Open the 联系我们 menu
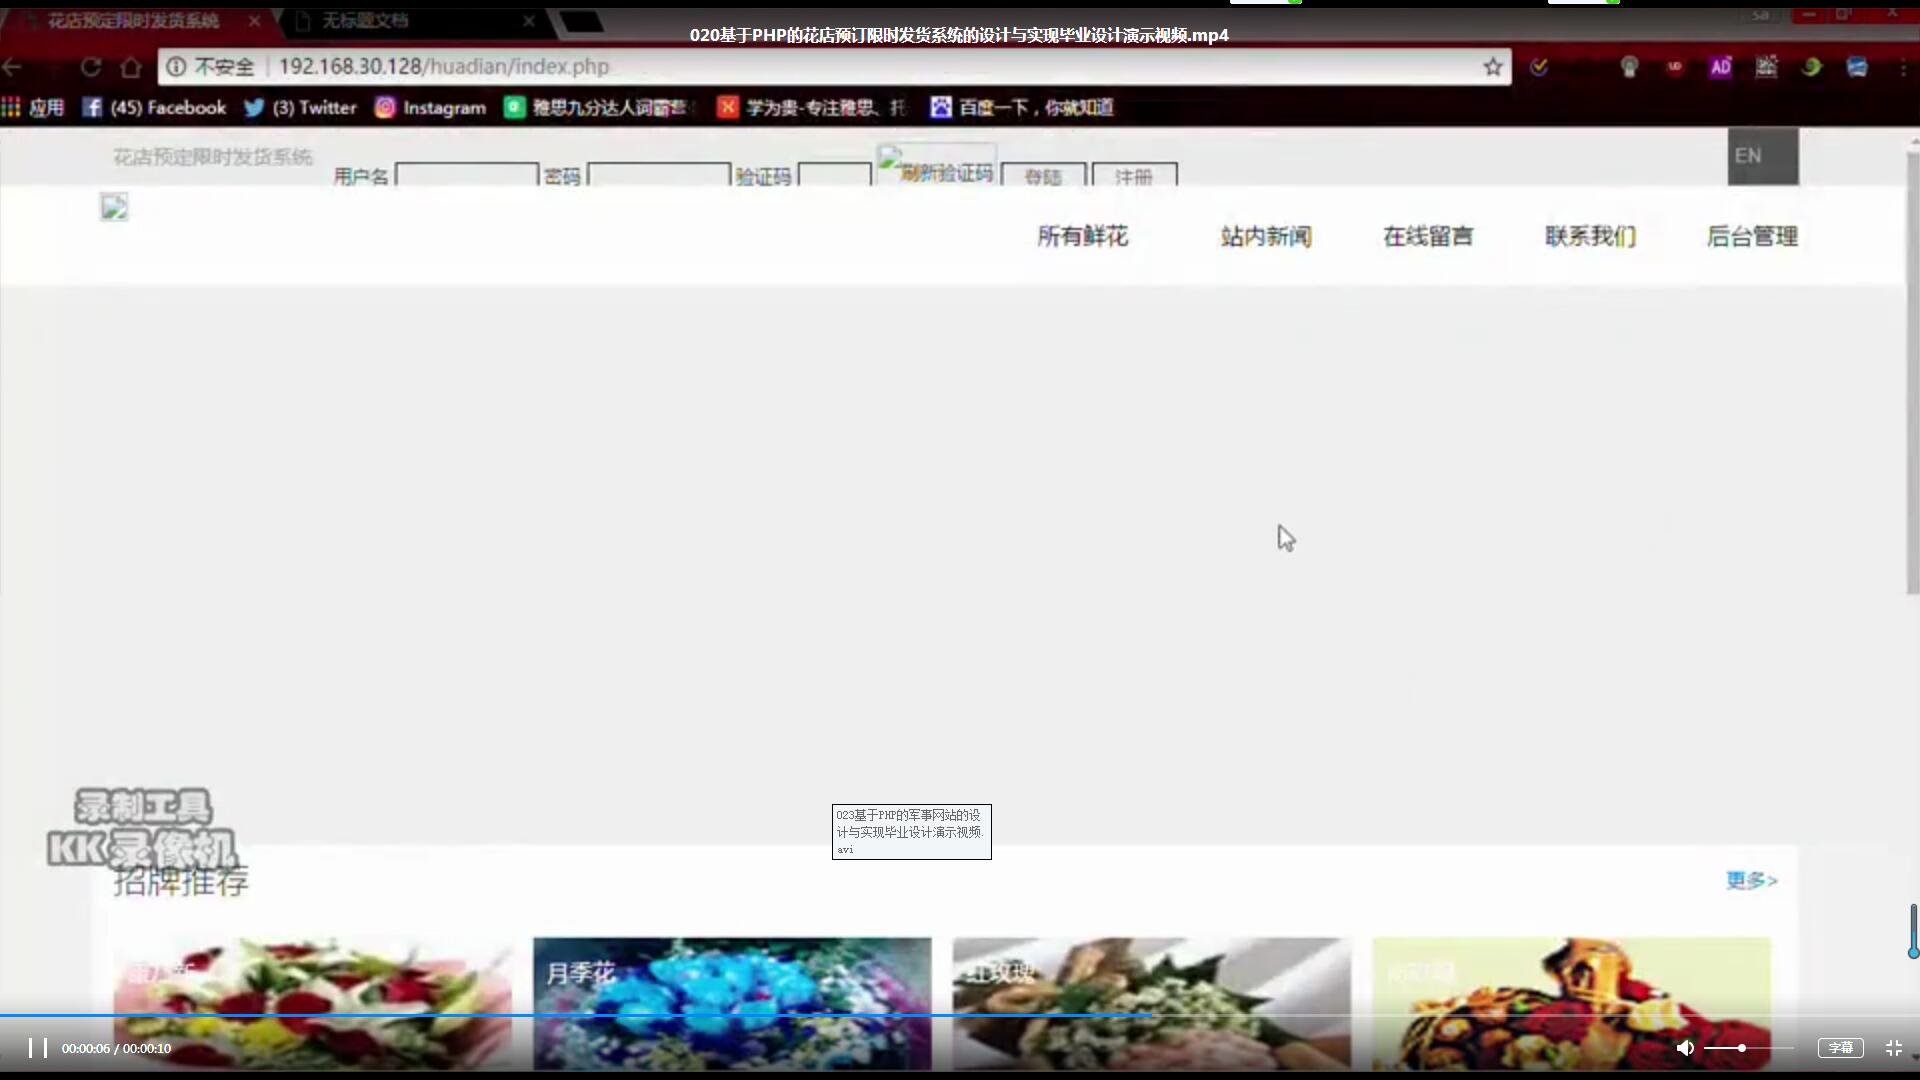The image size is (1920, 1080). pyautogui.click(x=1590, y=236)
